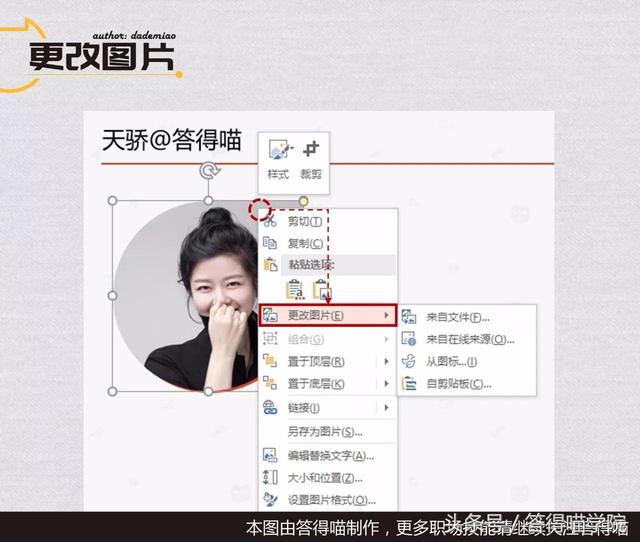The height and width of the screenshot is (542, 640).
Task: Click the size and position icon
Action: 270,477
